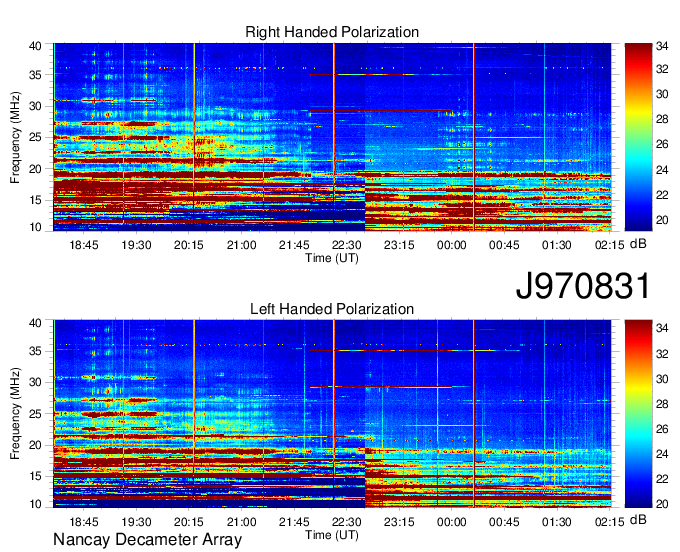
Task: Click 40 MHz tick on Left Handed plot
Action: (x=35, y=323)
